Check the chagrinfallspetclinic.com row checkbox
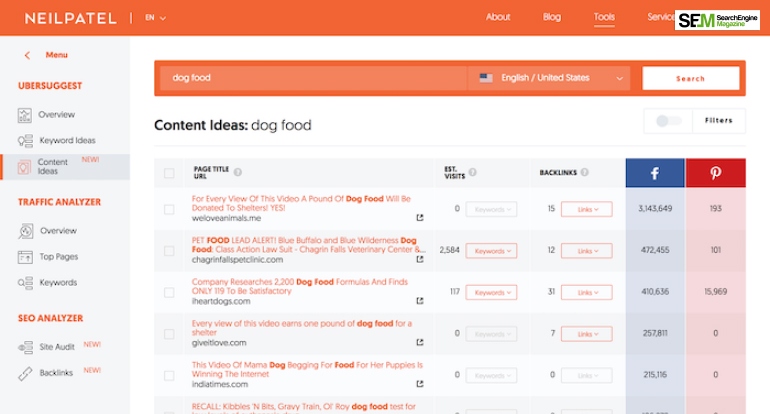Image resolution: width=770 pixels, height=414 pixels. pos(169,251)
